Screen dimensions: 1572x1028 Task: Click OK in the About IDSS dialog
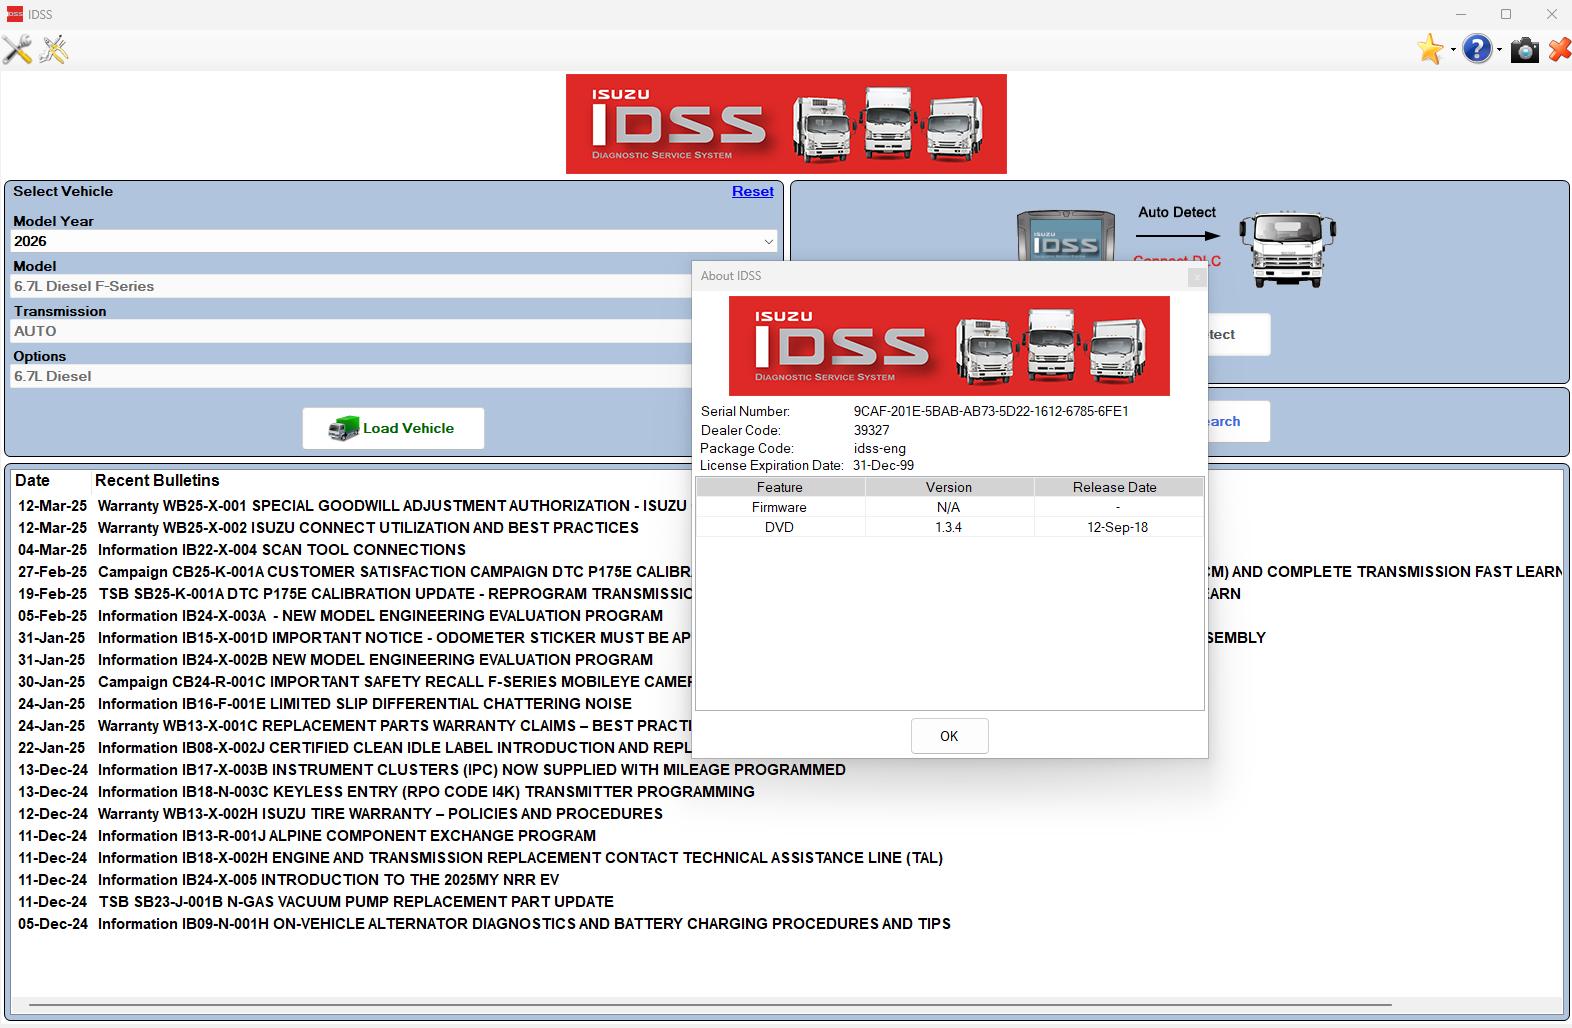949,736
